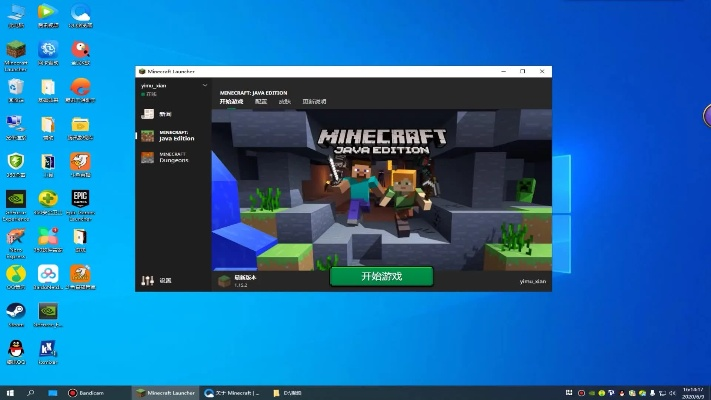The height and width of the screenshot is (400, 711).
Task: Click the taskbar clock and date
Action: click(691, 392)
